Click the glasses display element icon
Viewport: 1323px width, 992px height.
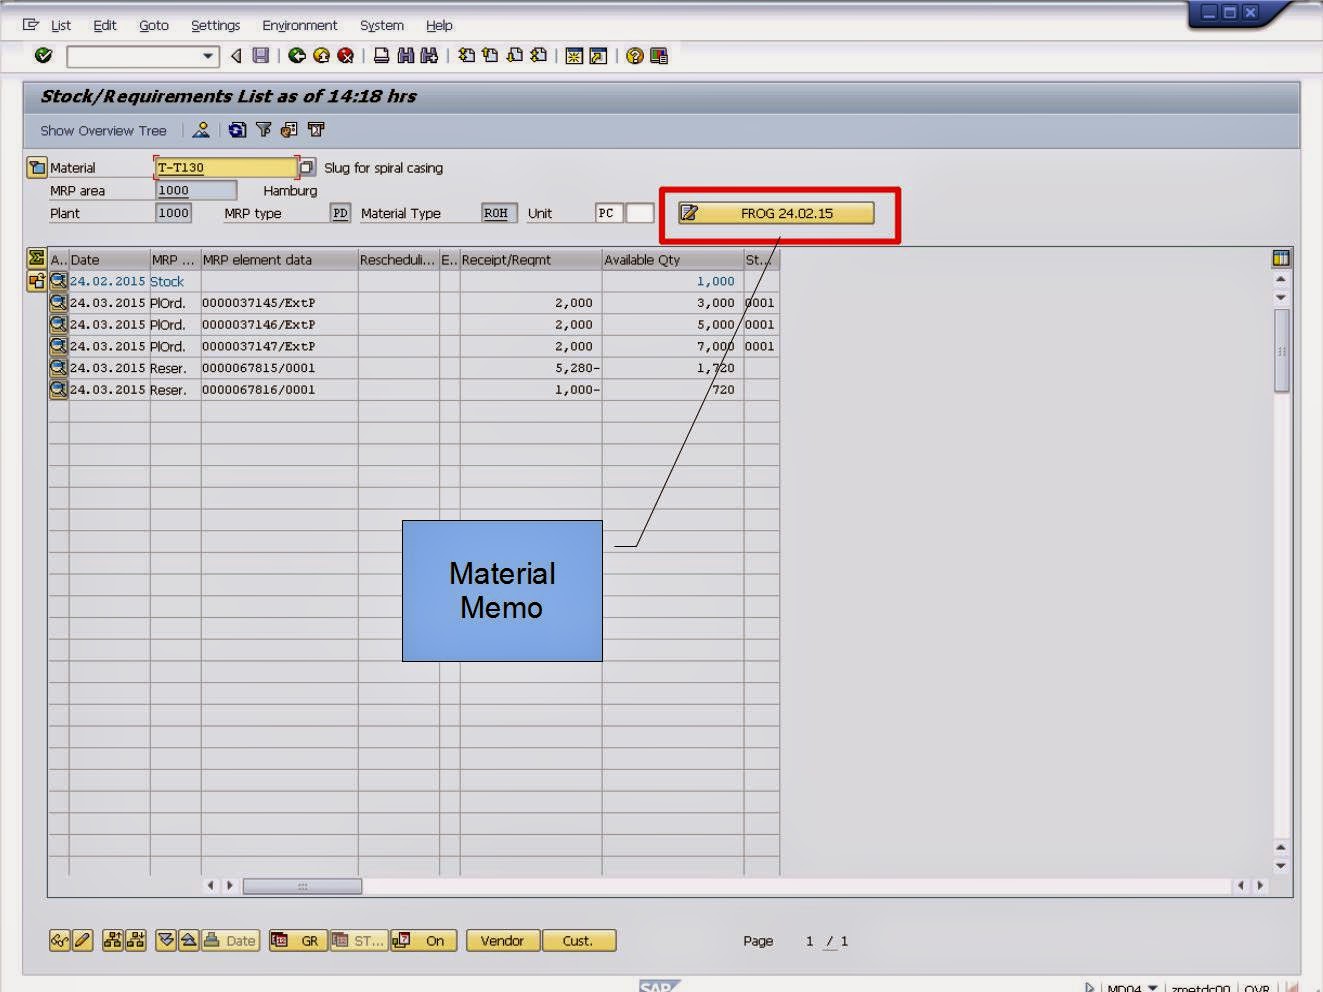click(60, 941)
